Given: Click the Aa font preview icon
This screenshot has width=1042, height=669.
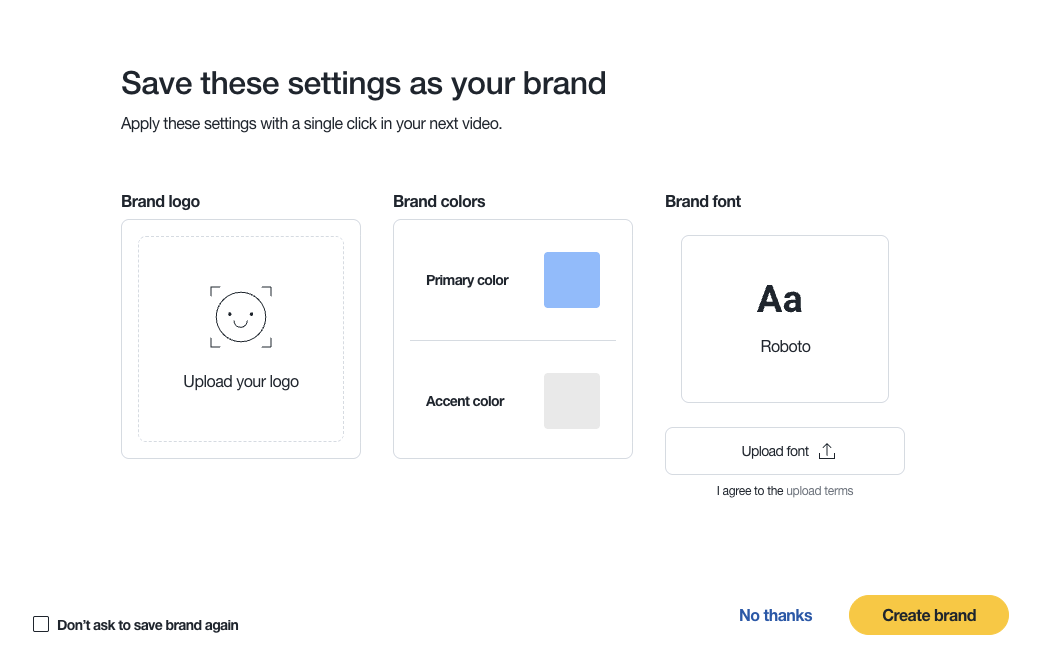Looking at the screenshot, I should [x=780, y=298].
